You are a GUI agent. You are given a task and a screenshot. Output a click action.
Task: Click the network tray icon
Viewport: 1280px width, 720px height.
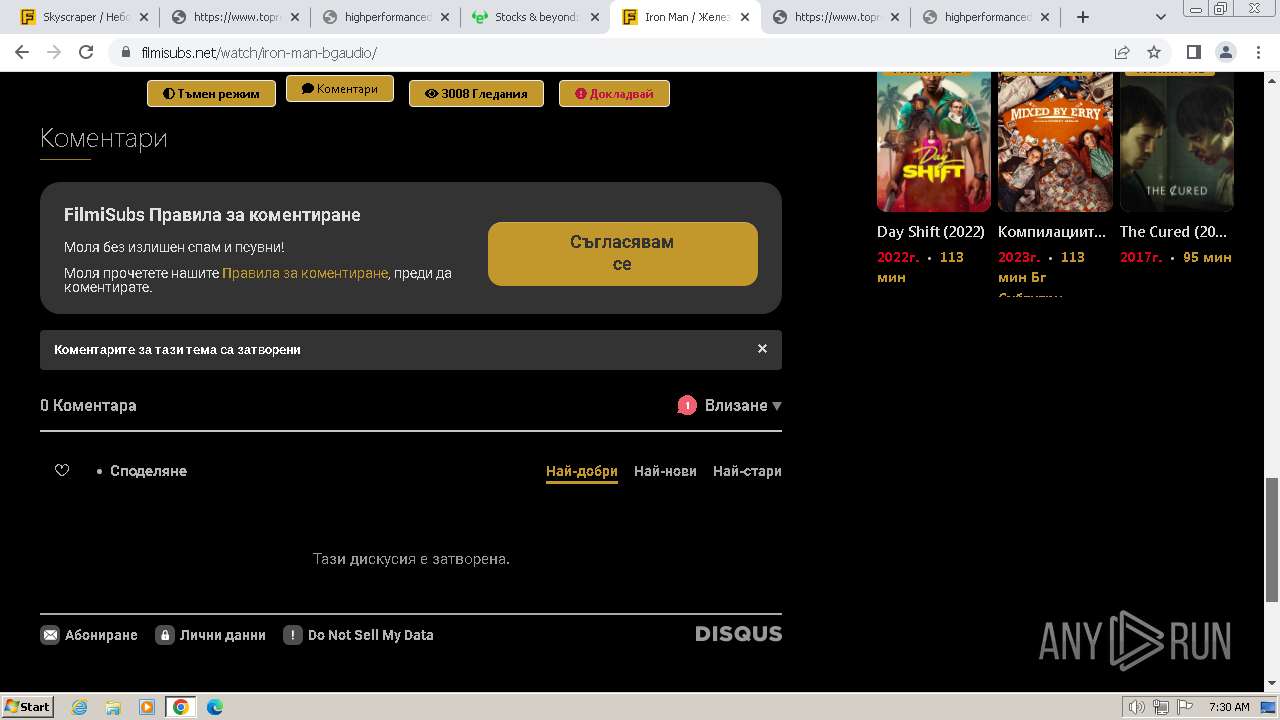pyautogui.click(x=1161, y=707)
